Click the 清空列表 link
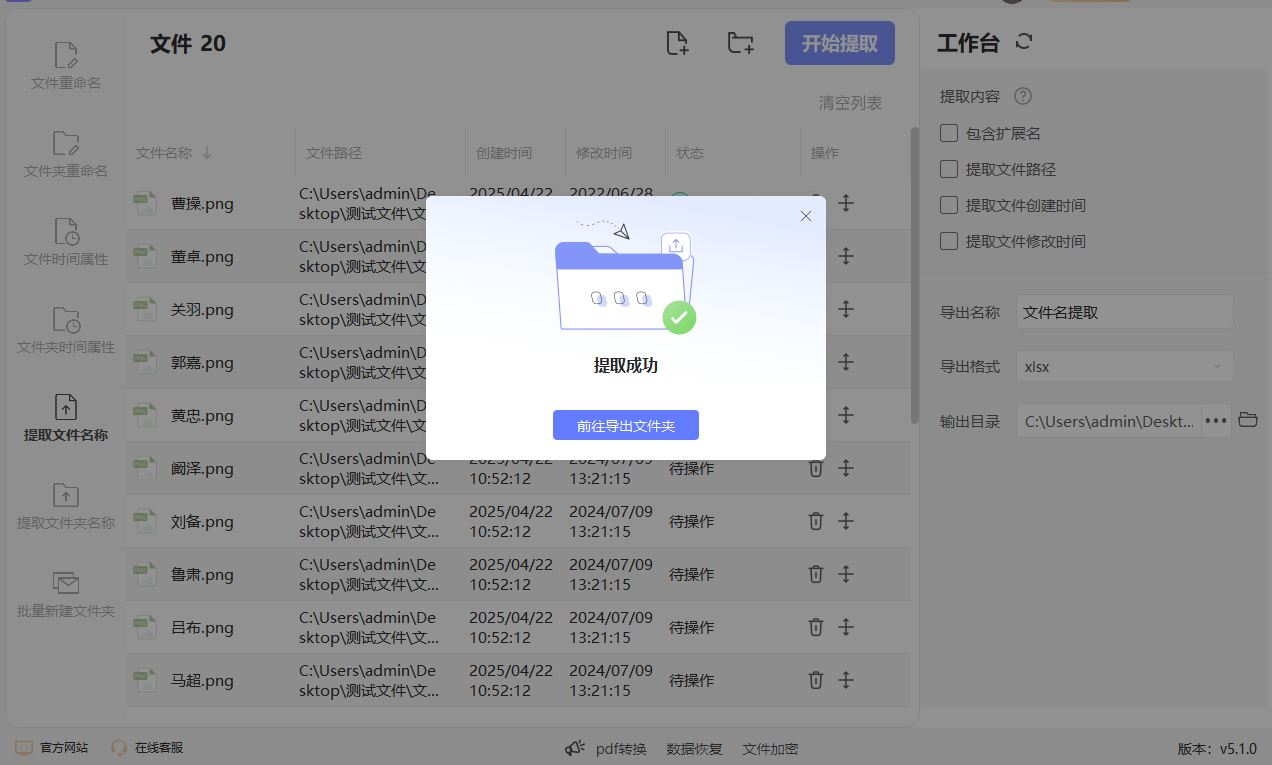The image size is (1272, 765). coord(851,103)
